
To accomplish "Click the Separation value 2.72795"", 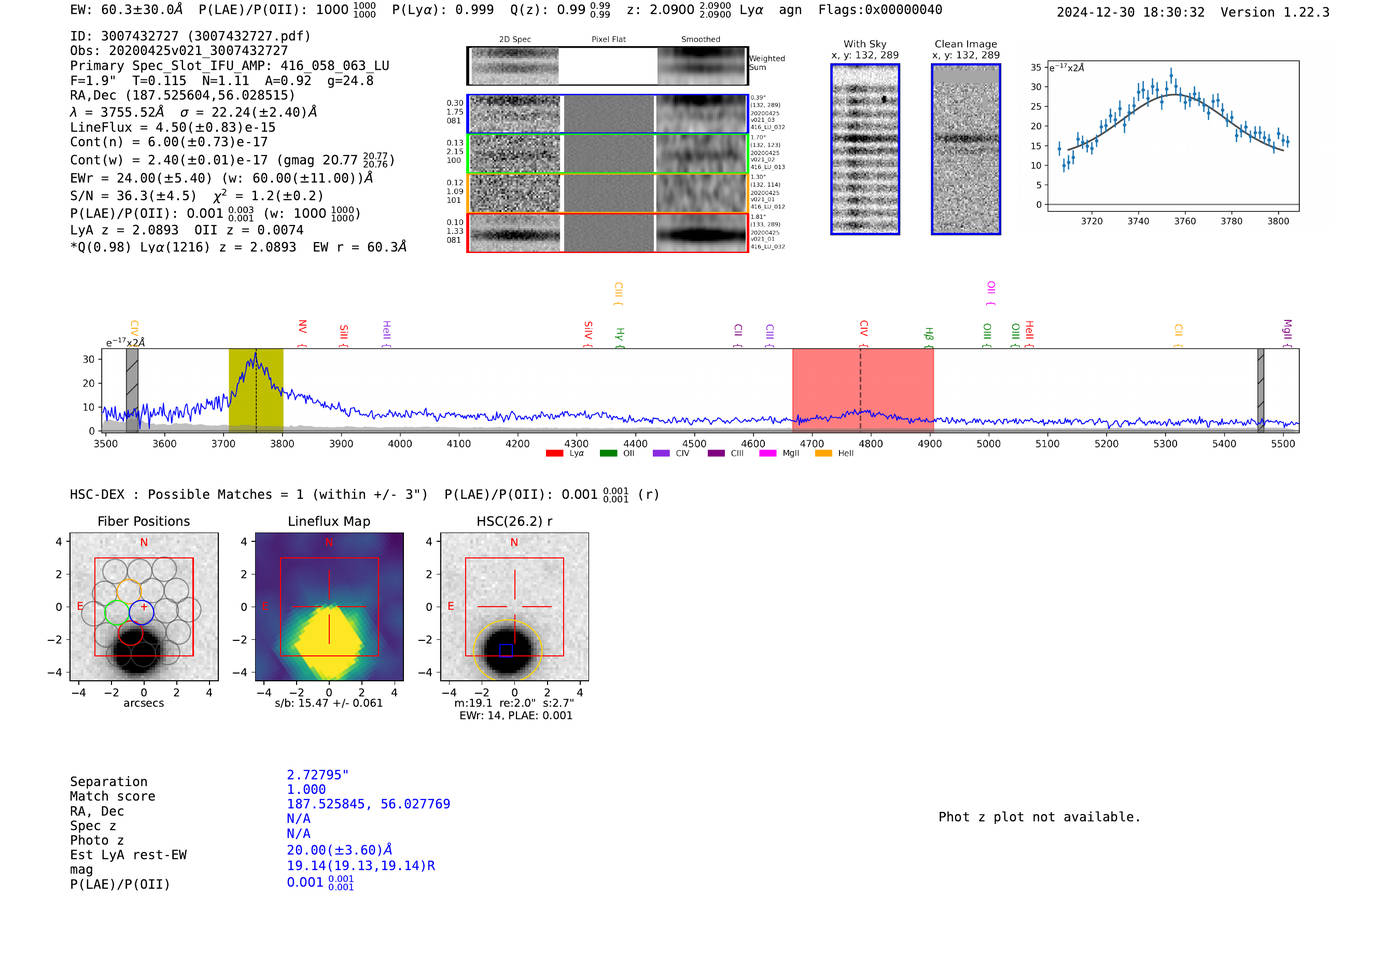I will tap(318, 775).
